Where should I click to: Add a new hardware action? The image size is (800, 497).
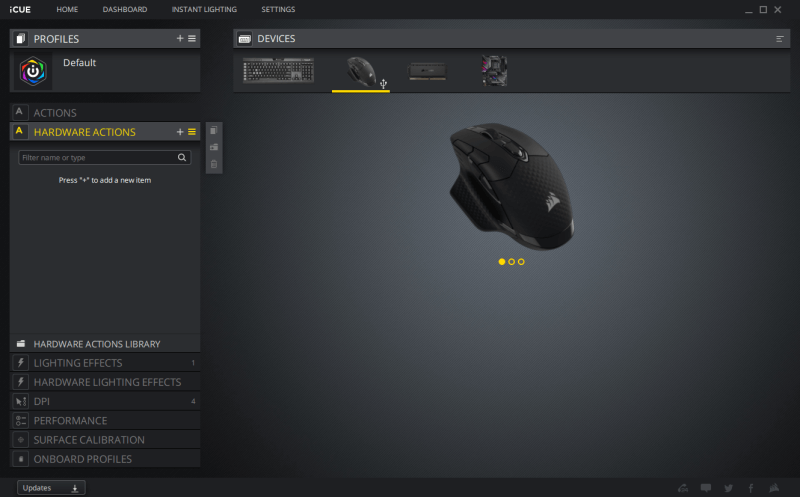pyautogui.click(x=180, y=132)
